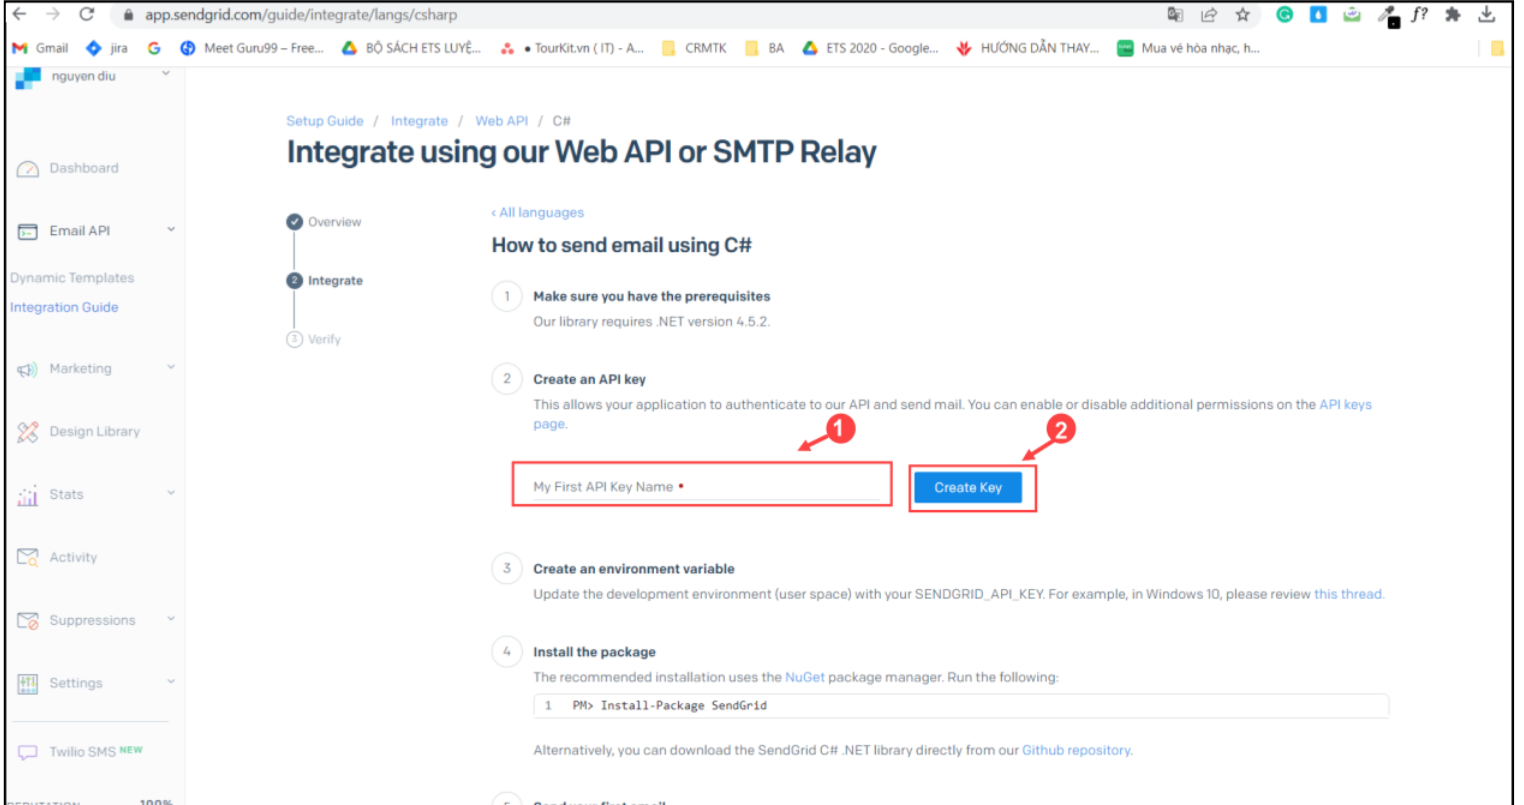Click the Activity envelope search icon
Viewport: 1524px width, 805px height.
(28, 558)
